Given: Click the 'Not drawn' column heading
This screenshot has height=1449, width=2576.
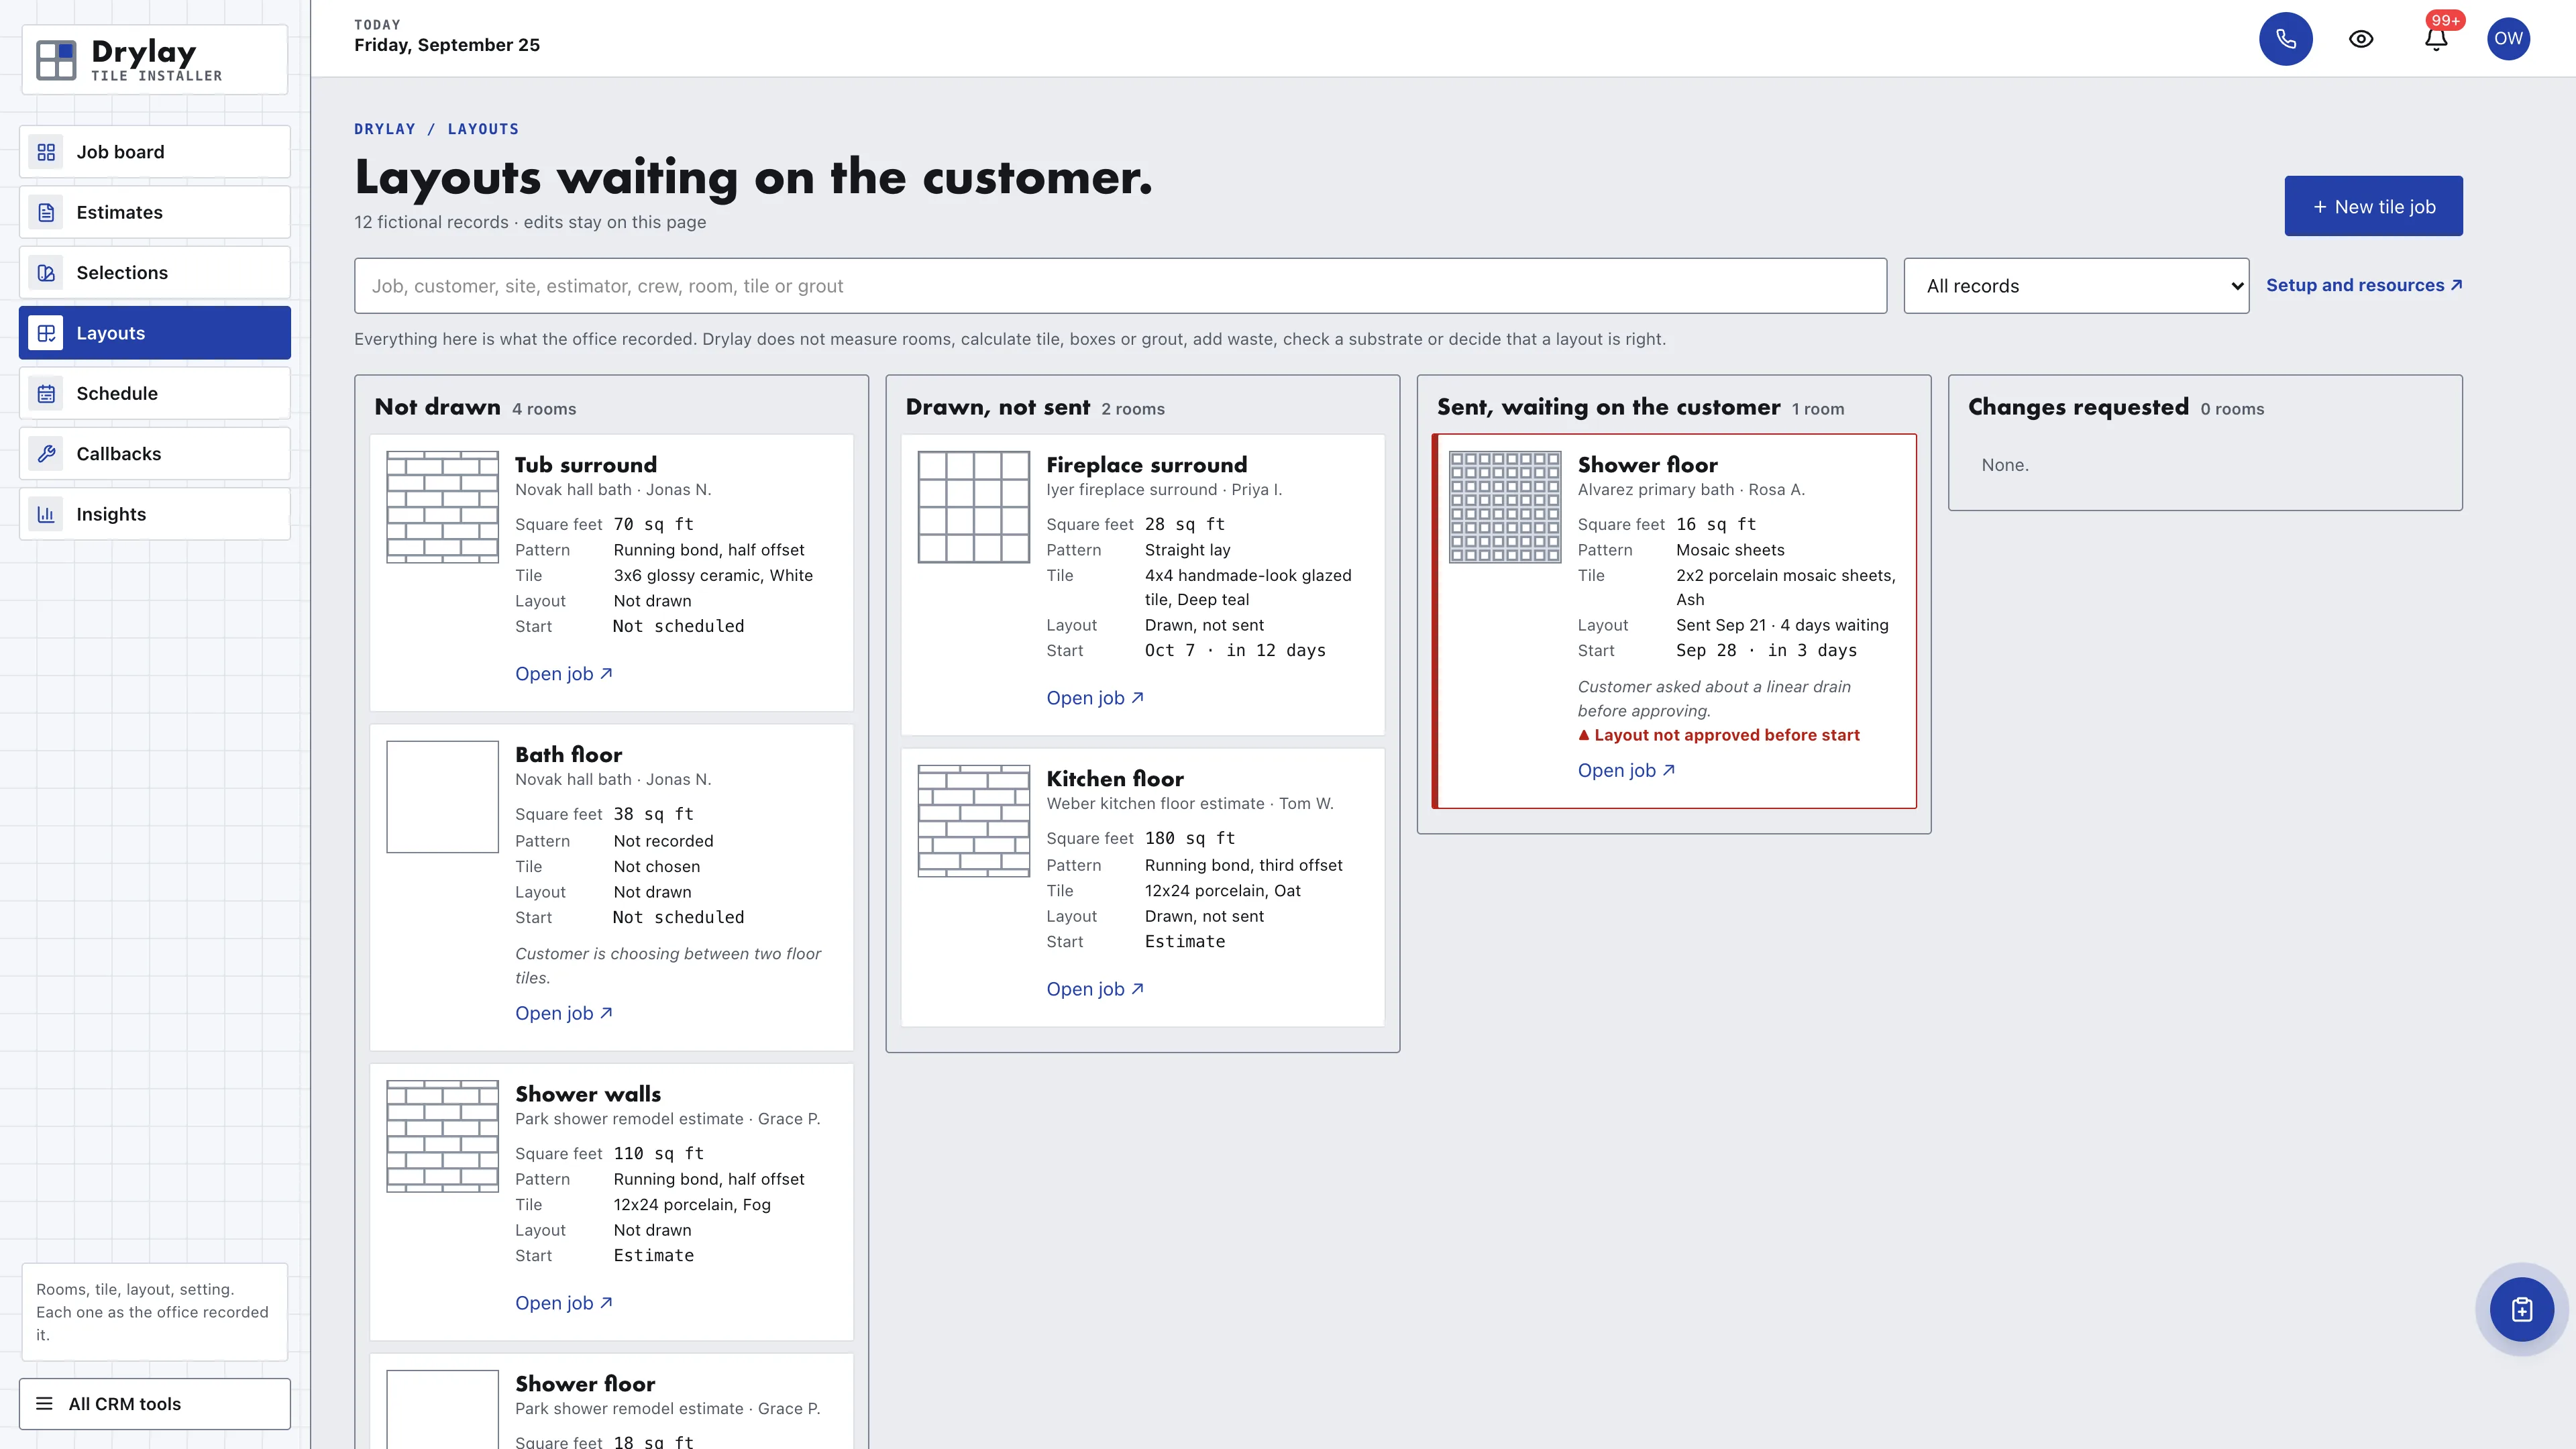Looking at the screenshot, I should pyautogui.click(x=437, y=407).
